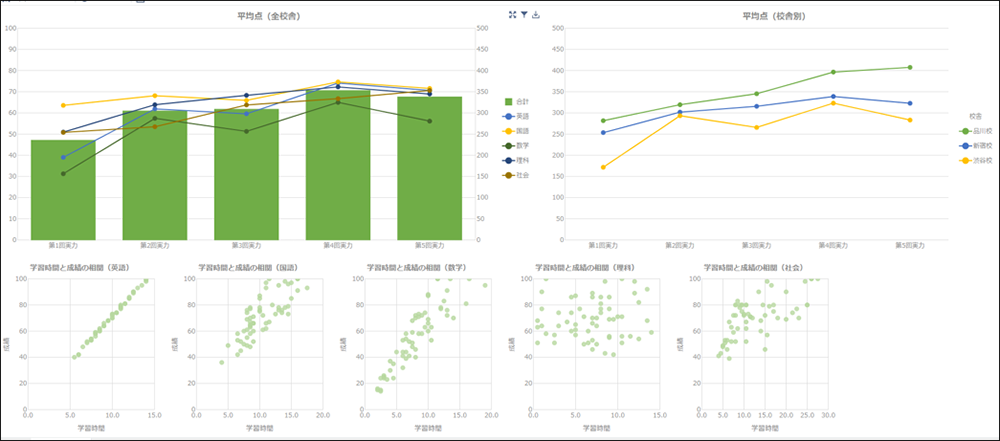The height and width of the screenshot is (441, 1000).
Task: Click the 学習時間と成績の相関（国語）title
Action: coord(247,267)
